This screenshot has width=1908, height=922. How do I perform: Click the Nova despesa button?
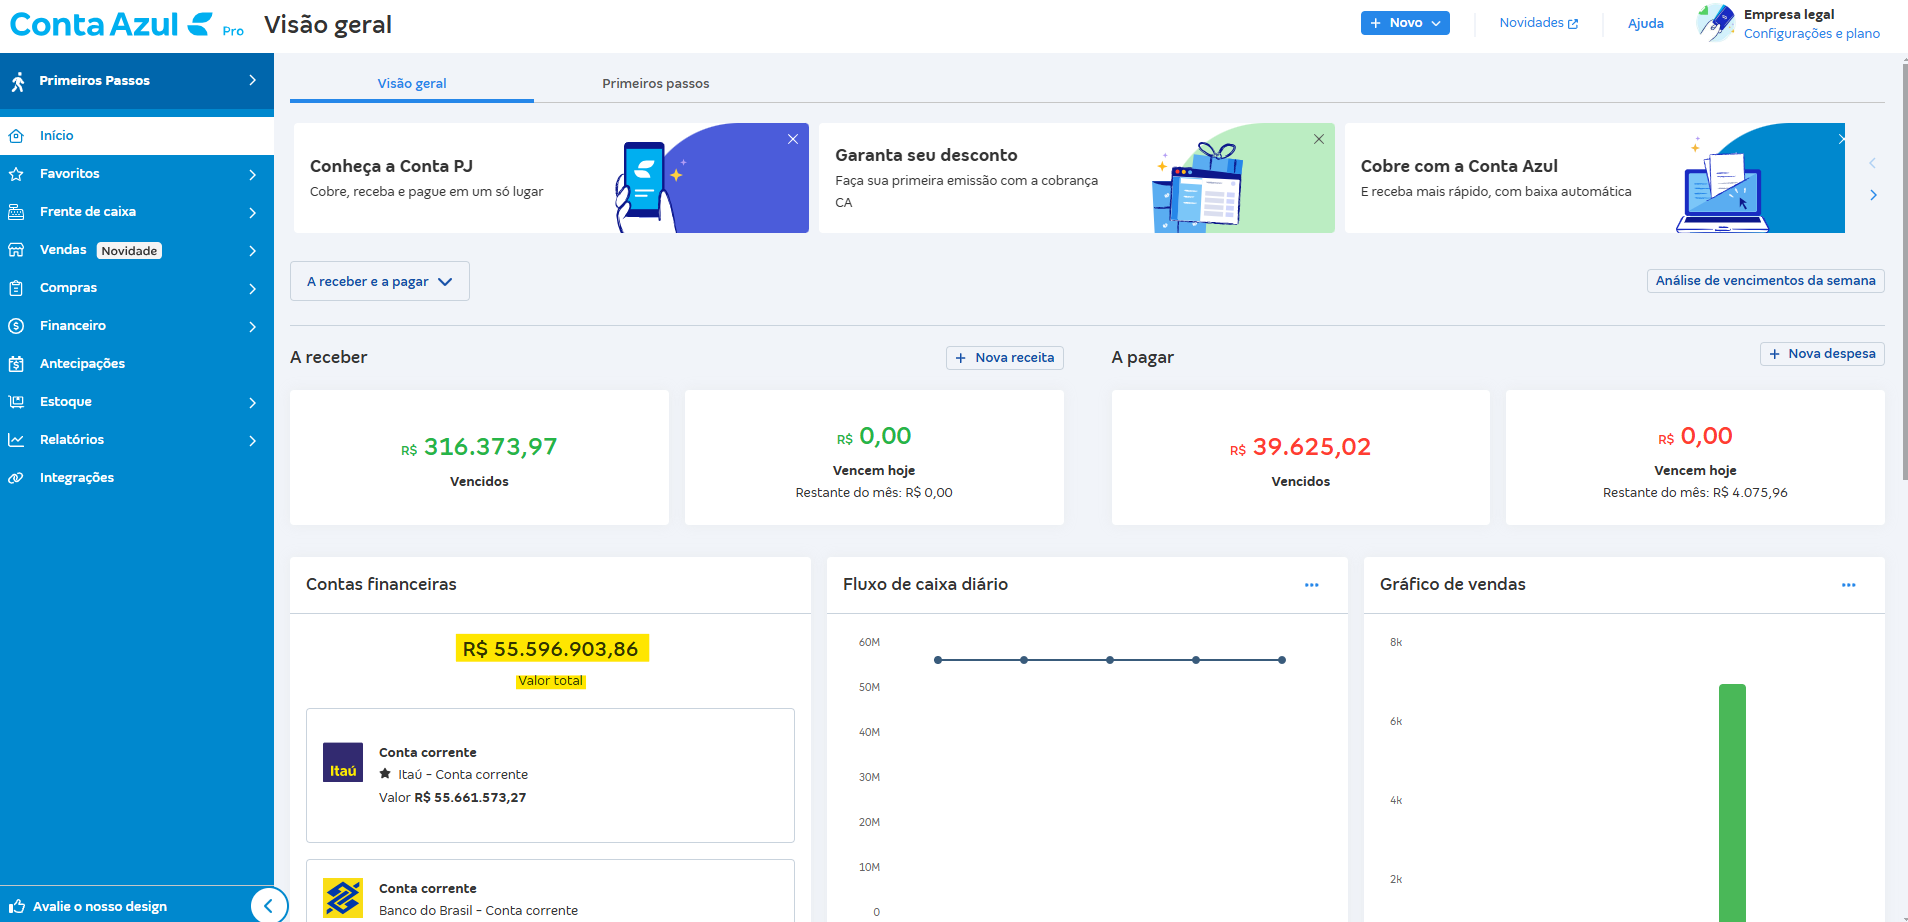click(1822, 354)
